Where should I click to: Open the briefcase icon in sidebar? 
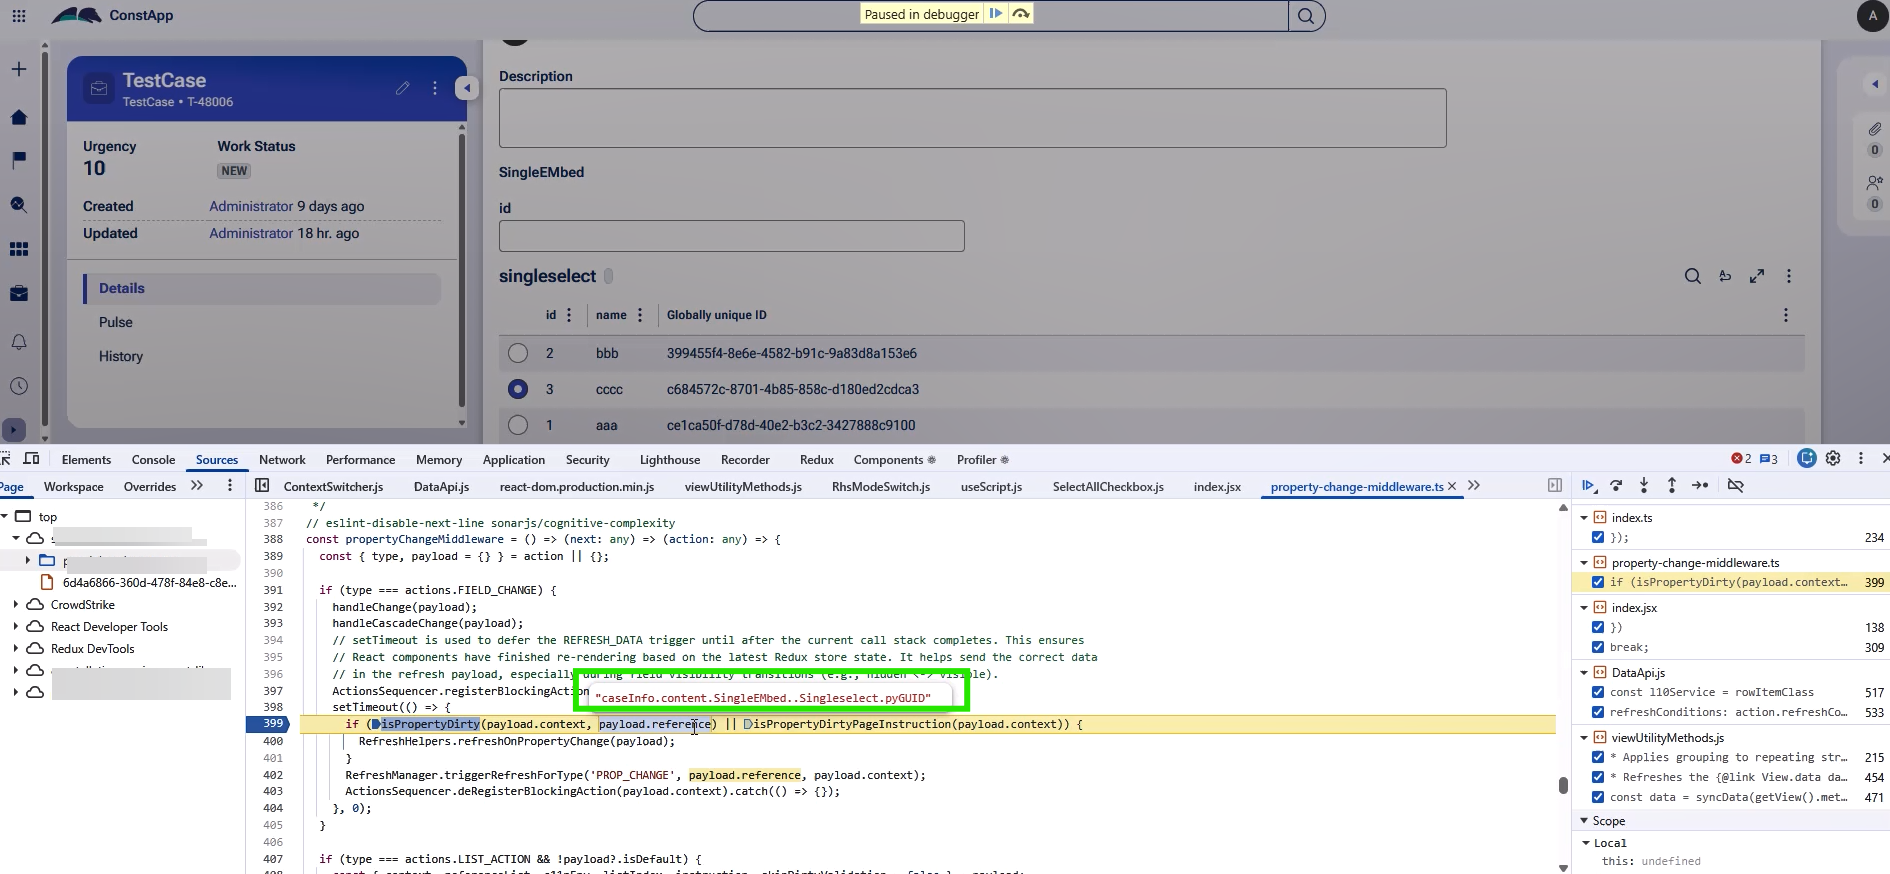(18, 293)
